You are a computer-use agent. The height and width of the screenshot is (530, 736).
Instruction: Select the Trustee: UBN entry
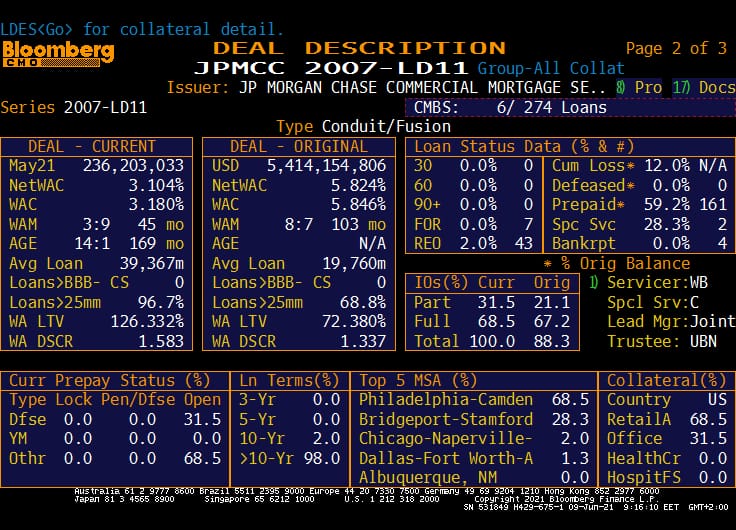pos(662,342)
